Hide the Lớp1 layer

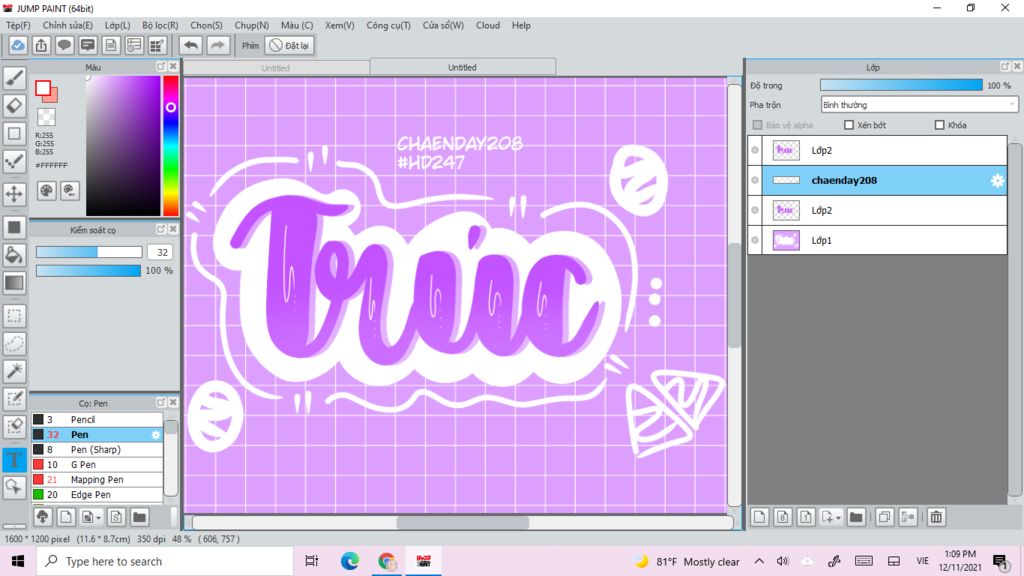(755, 240)
